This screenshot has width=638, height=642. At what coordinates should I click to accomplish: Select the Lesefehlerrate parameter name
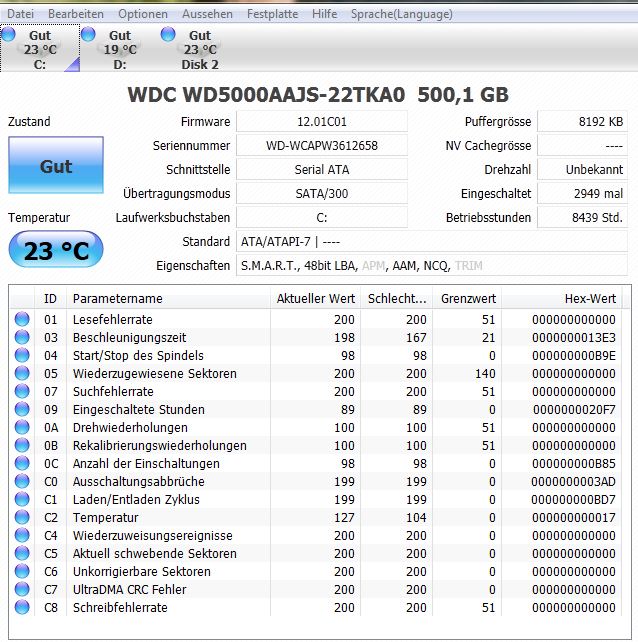[x=113, y=319]
